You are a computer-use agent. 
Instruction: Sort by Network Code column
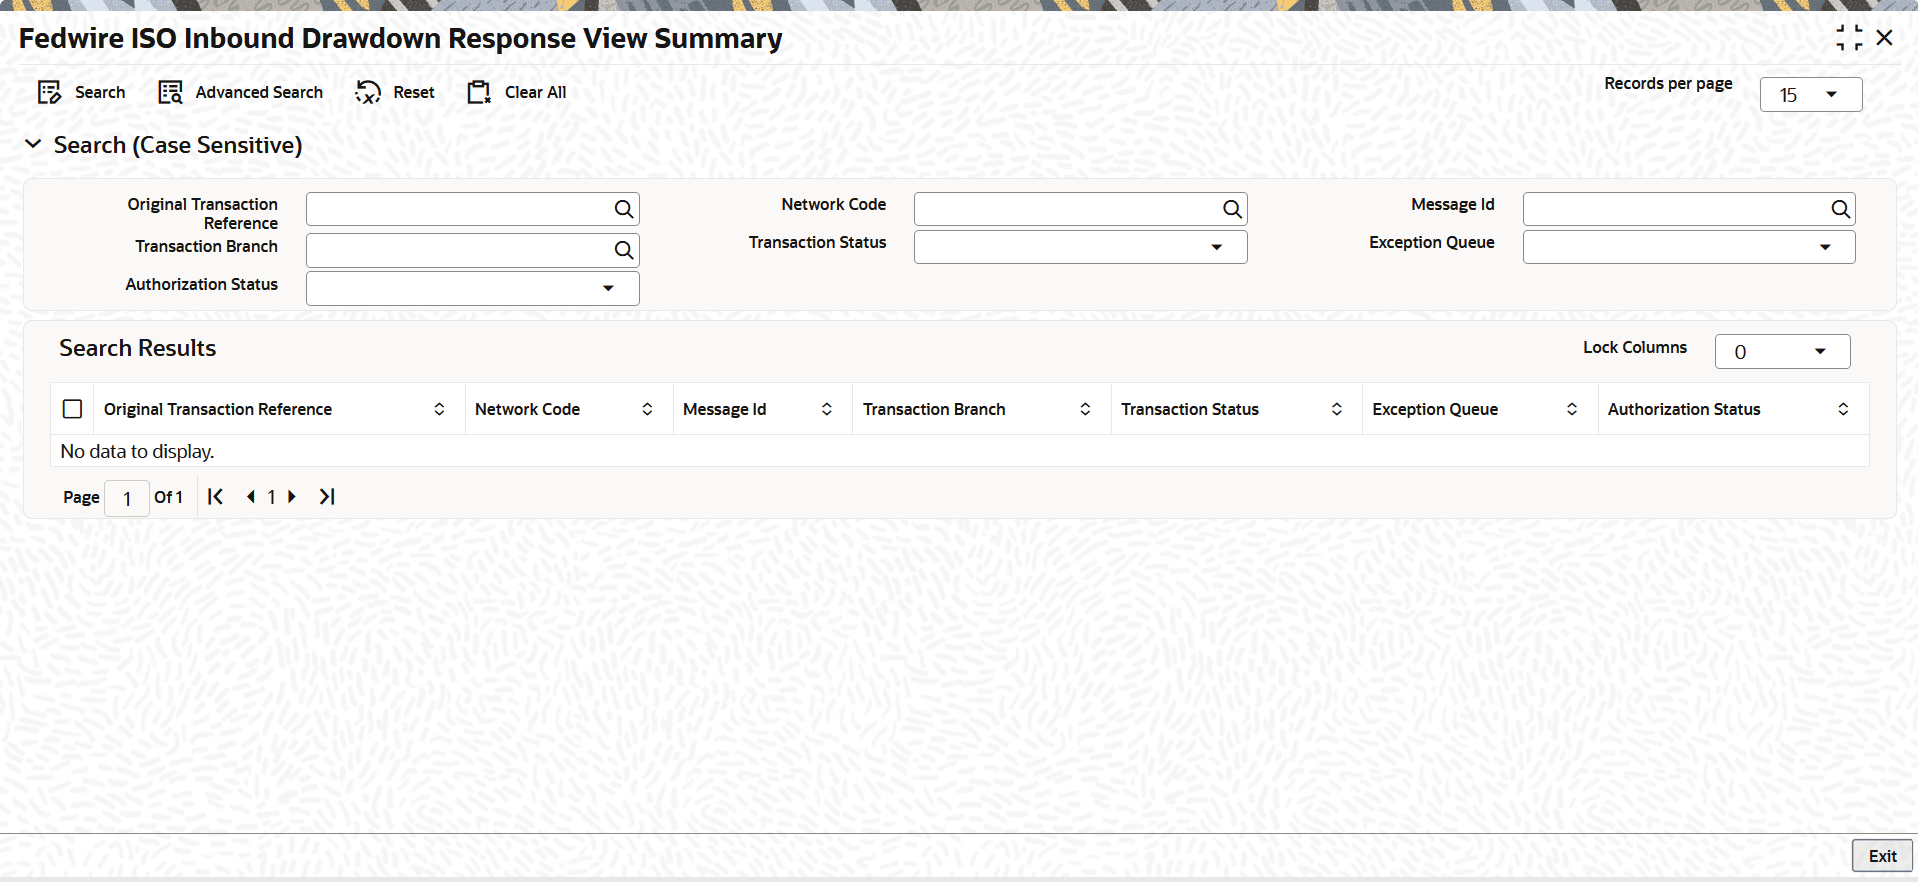click(x=647, y=409)
